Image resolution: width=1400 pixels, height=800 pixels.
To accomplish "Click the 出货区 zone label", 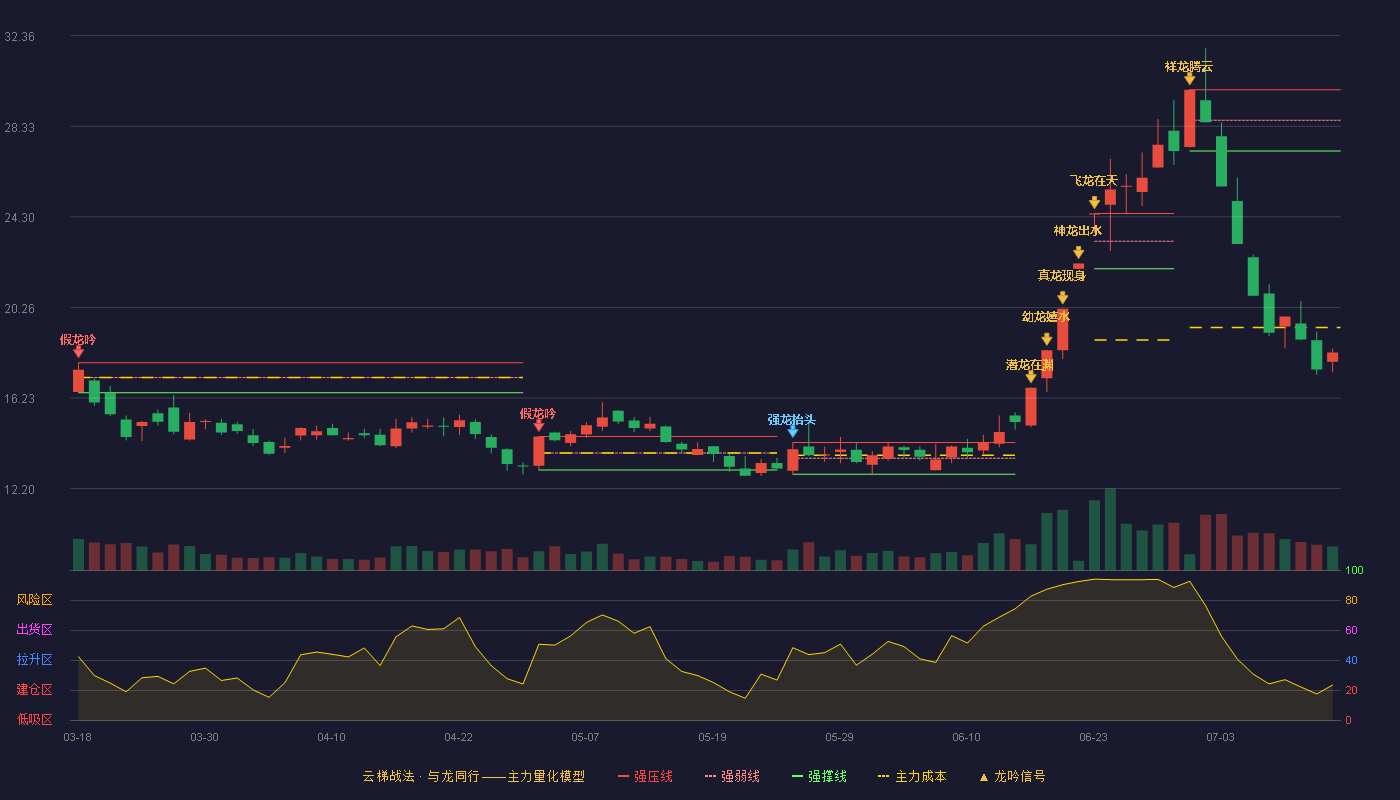I will pos(34,630).
